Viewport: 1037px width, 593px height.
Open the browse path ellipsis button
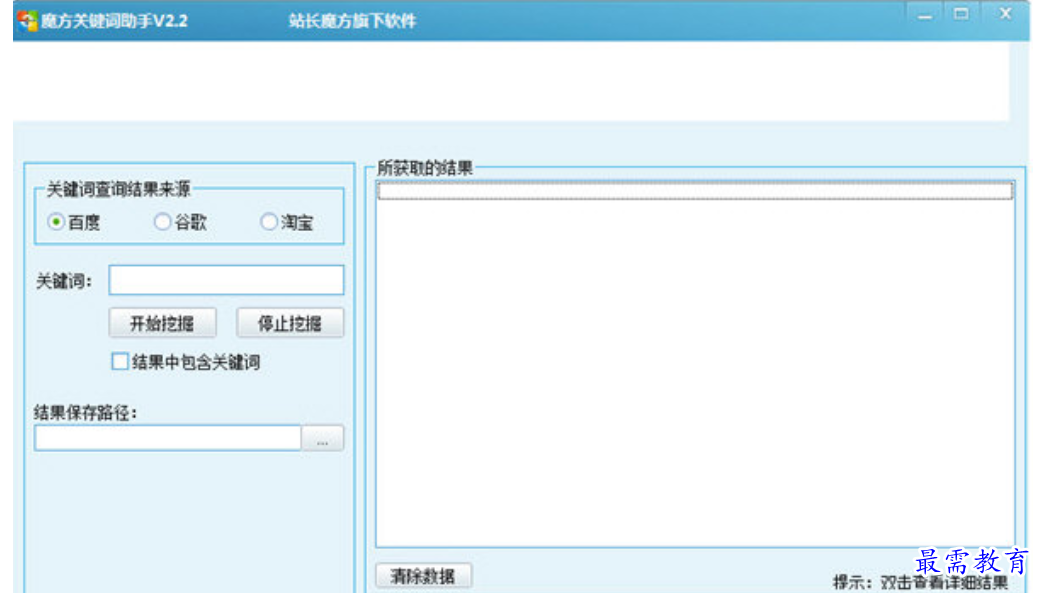(323, 438)
